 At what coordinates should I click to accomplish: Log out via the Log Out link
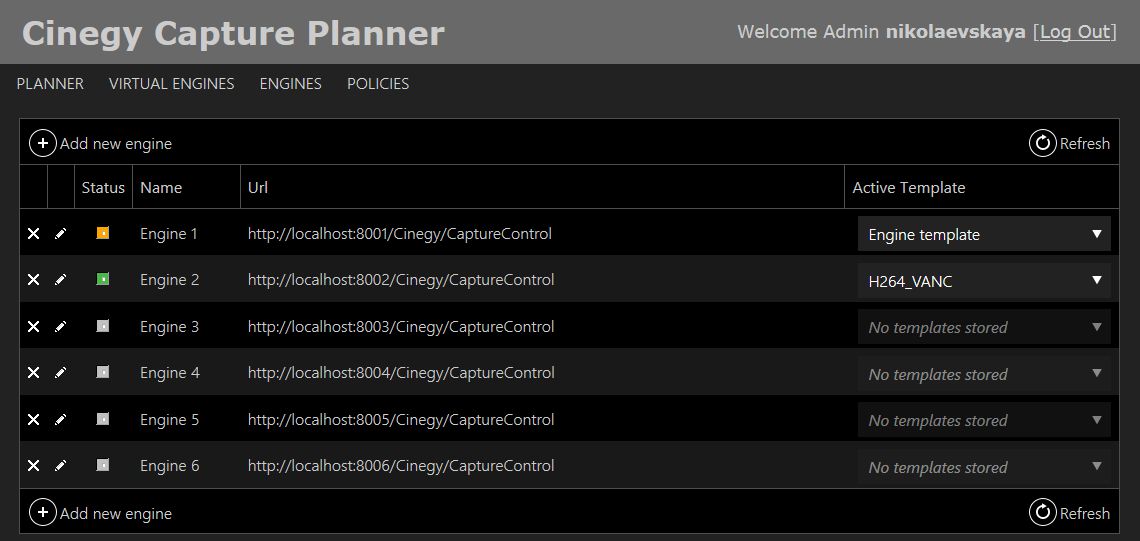1075,32
